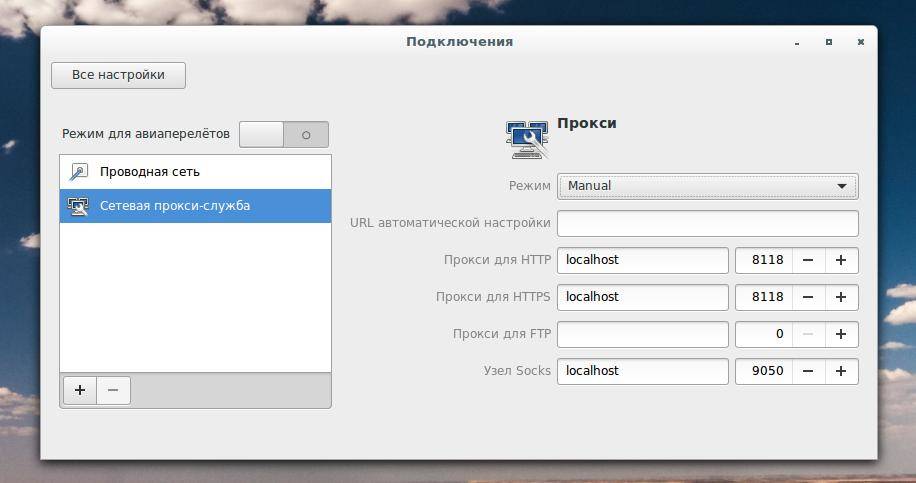Click the HTTP proxy host field
Viewport: 916px width, 483px height.
pos(643,260)
